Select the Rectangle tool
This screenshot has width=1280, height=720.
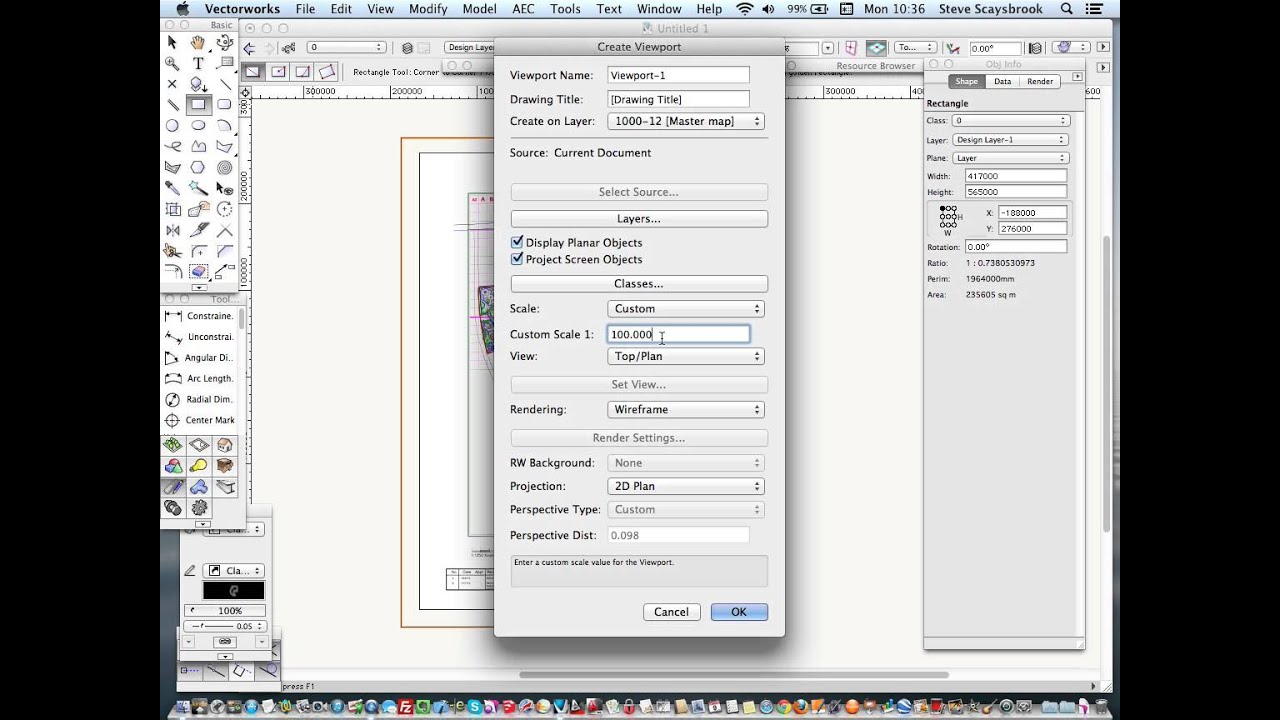tap(198, 104)
